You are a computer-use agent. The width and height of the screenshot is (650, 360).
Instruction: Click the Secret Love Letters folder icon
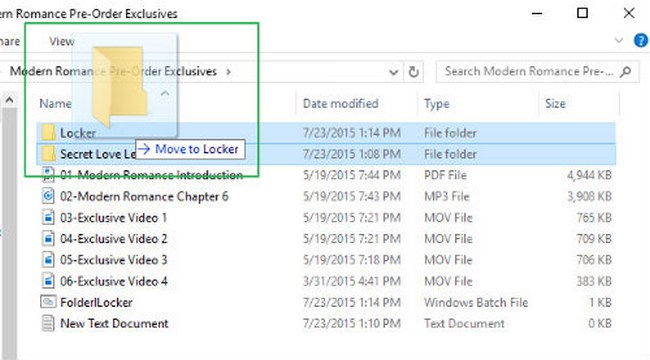click(48, 154)
